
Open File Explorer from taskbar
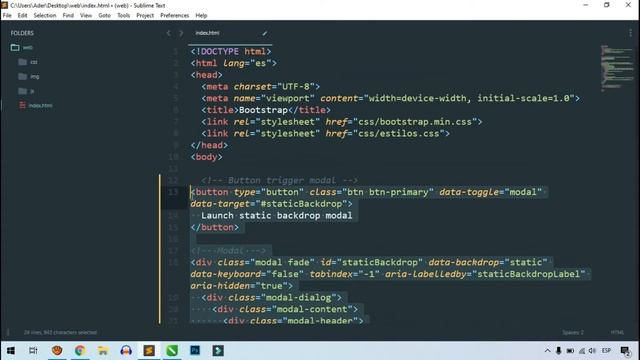[103, 351]
